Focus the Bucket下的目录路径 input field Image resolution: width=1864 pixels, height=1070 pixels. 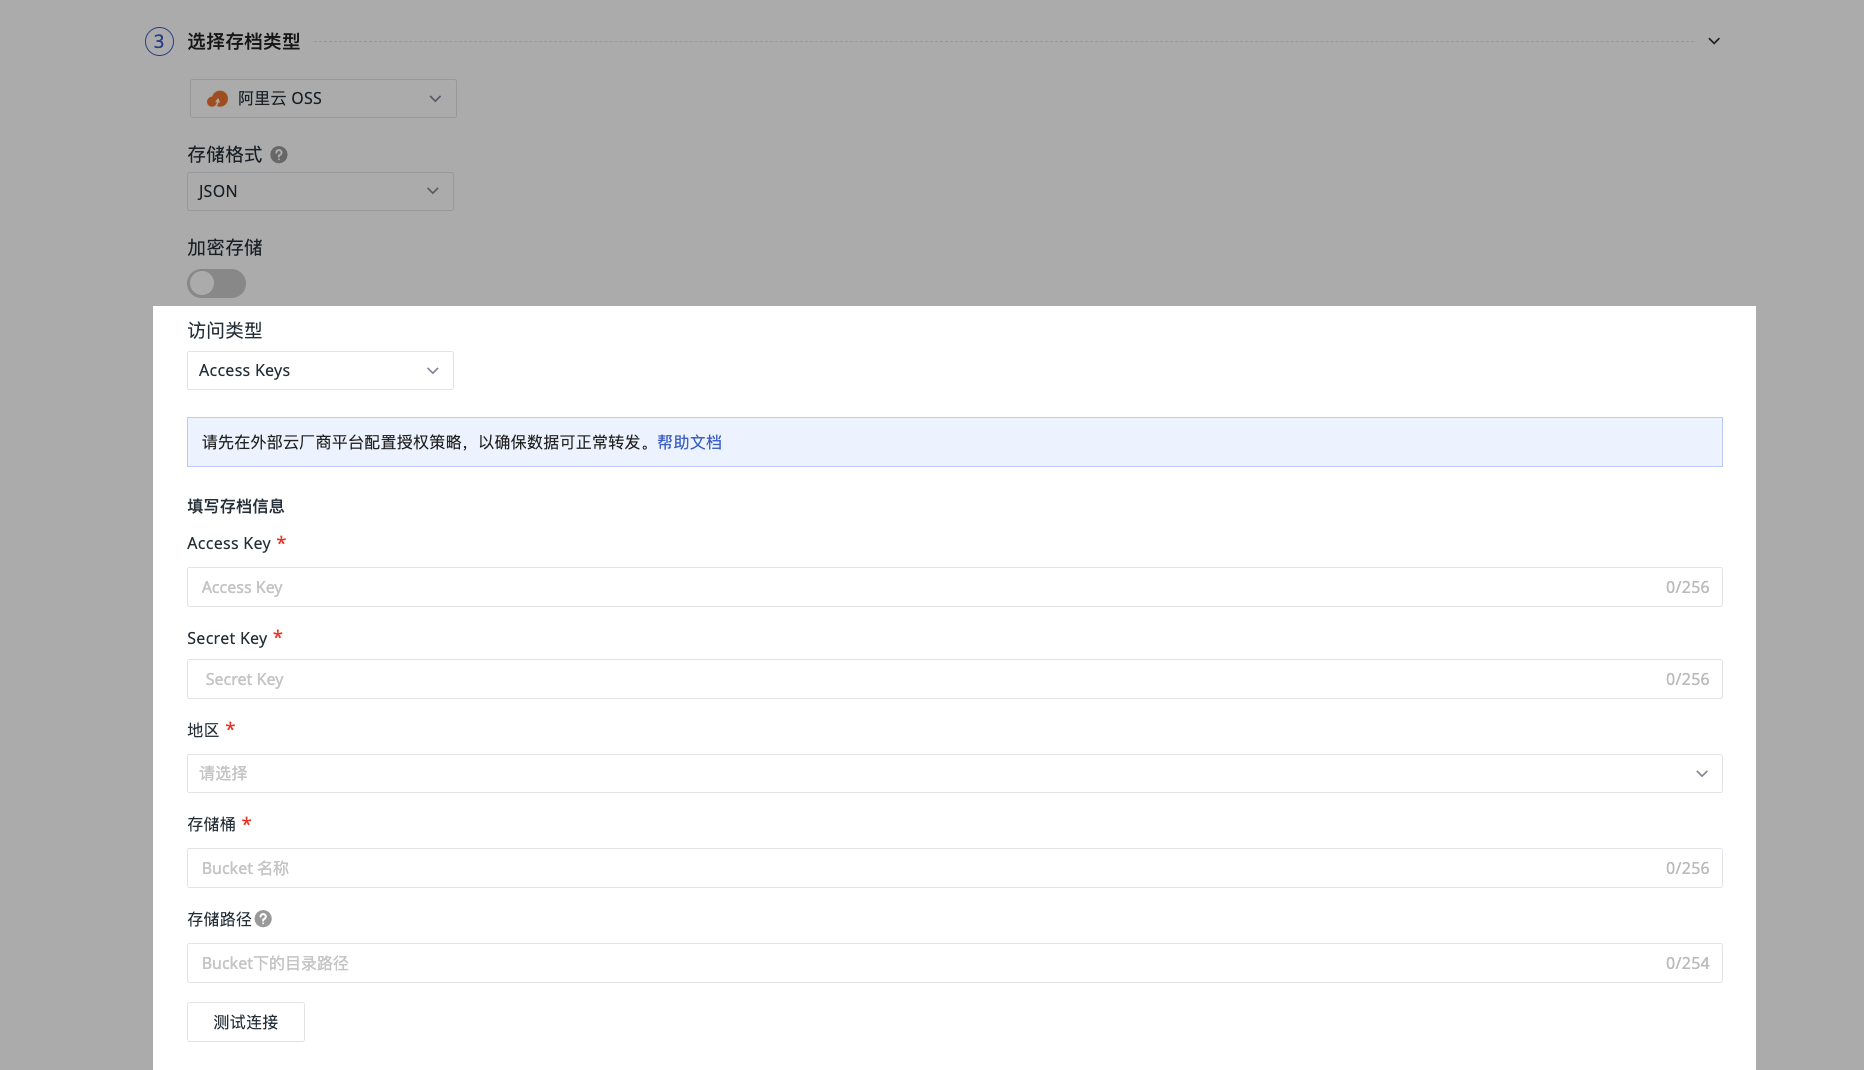click(954, 963)
